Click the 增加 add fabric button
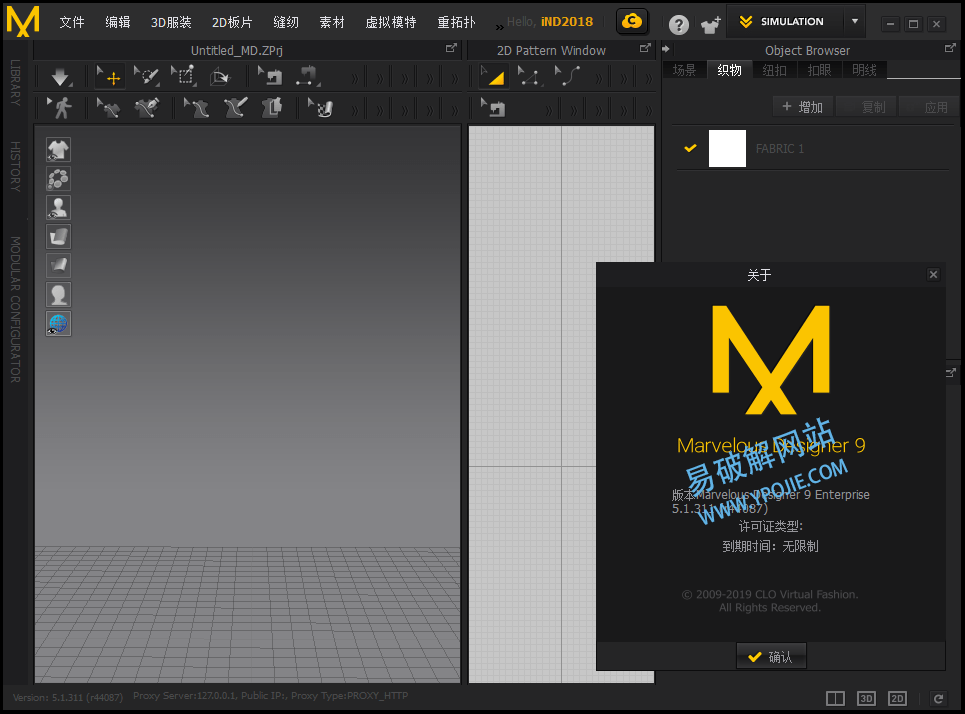 pos(803,107)
